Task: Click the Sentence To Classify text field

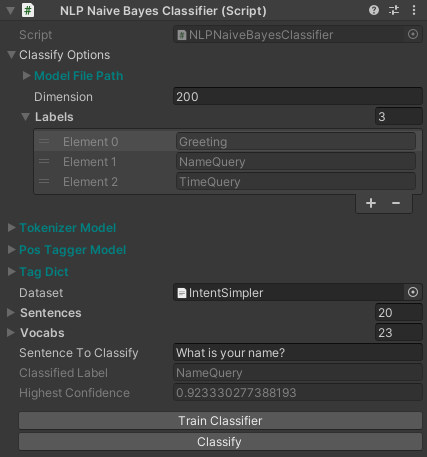Action: pos(298,353)
